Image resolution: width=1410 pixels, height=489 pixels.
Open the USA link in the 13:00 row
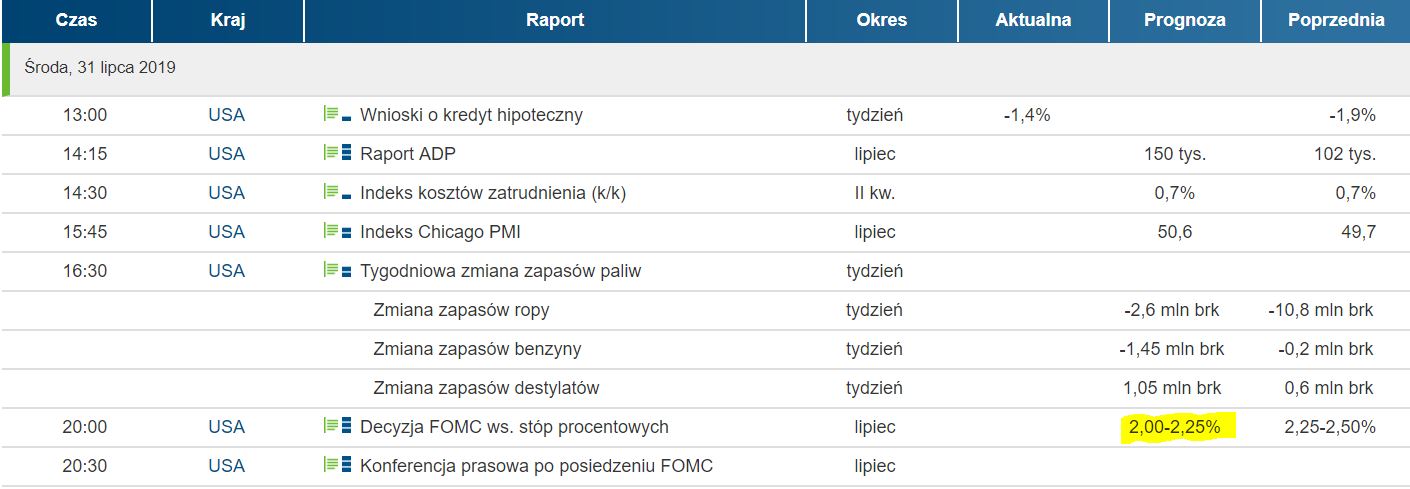coord(226,115)
